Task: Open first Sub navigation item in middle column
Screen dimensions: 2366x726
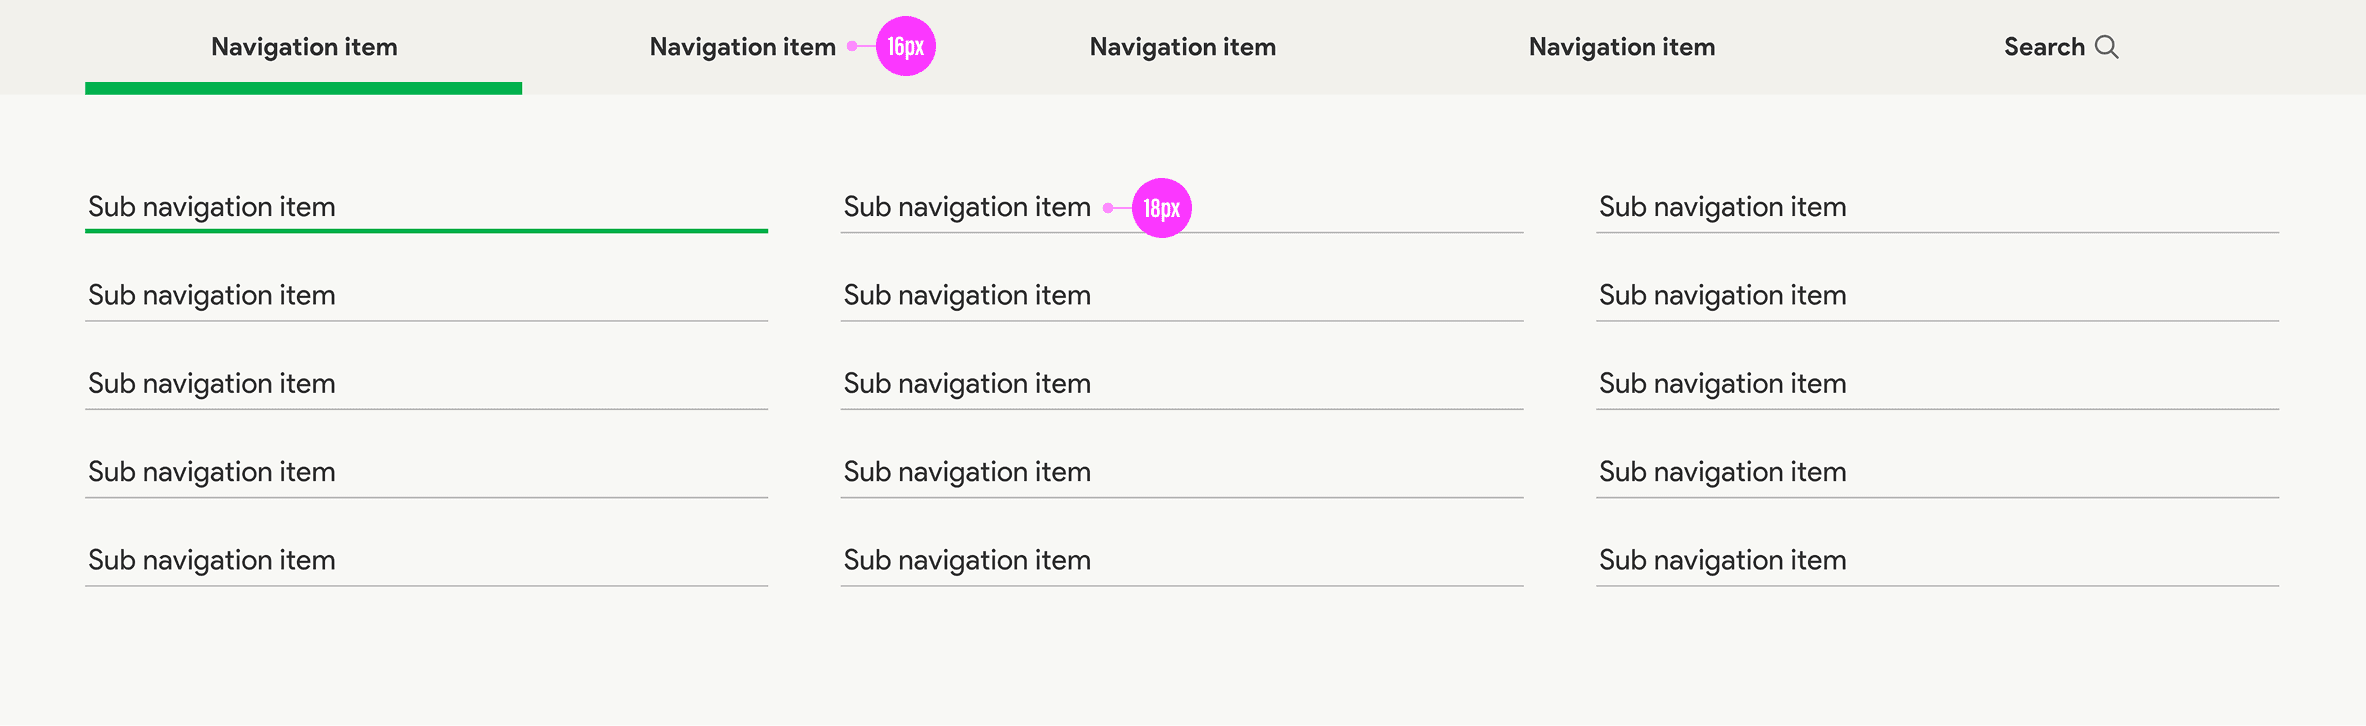Action: 967,207
